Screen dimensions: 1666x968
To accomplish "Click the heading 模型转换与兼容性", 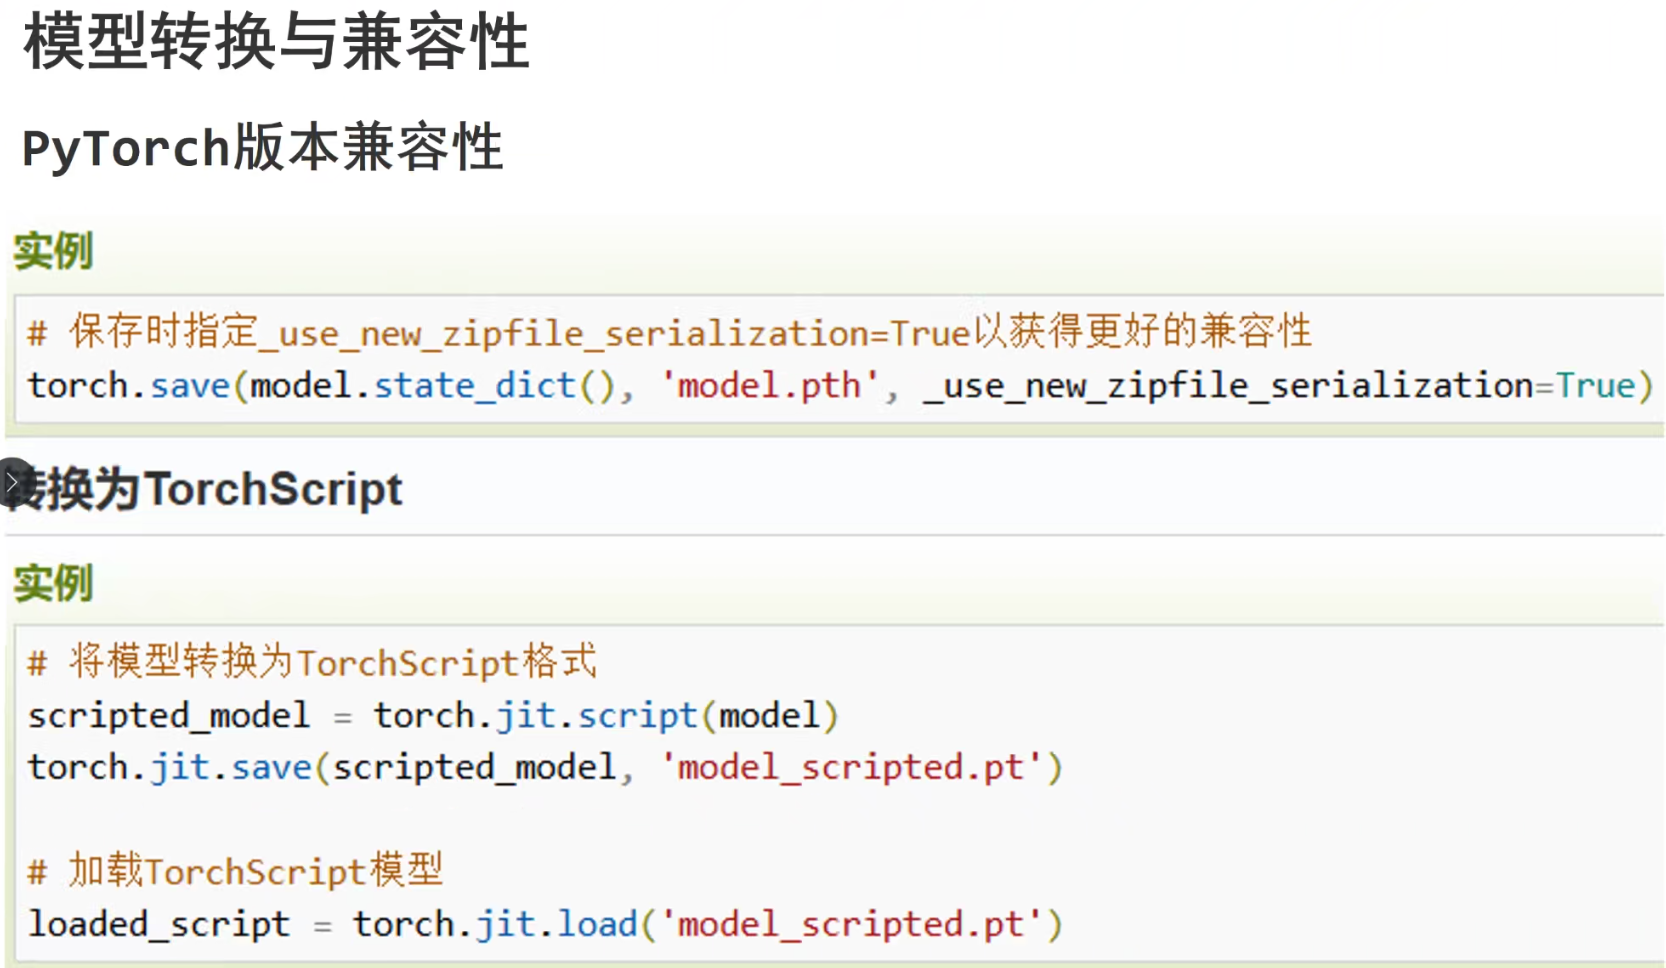I will [276, 43].
